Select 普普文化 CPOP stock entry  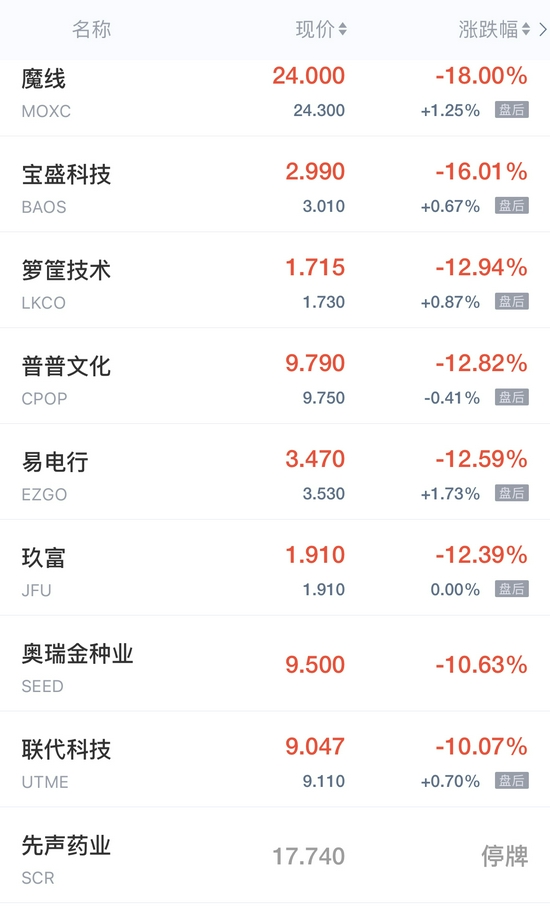coord(275,375)
